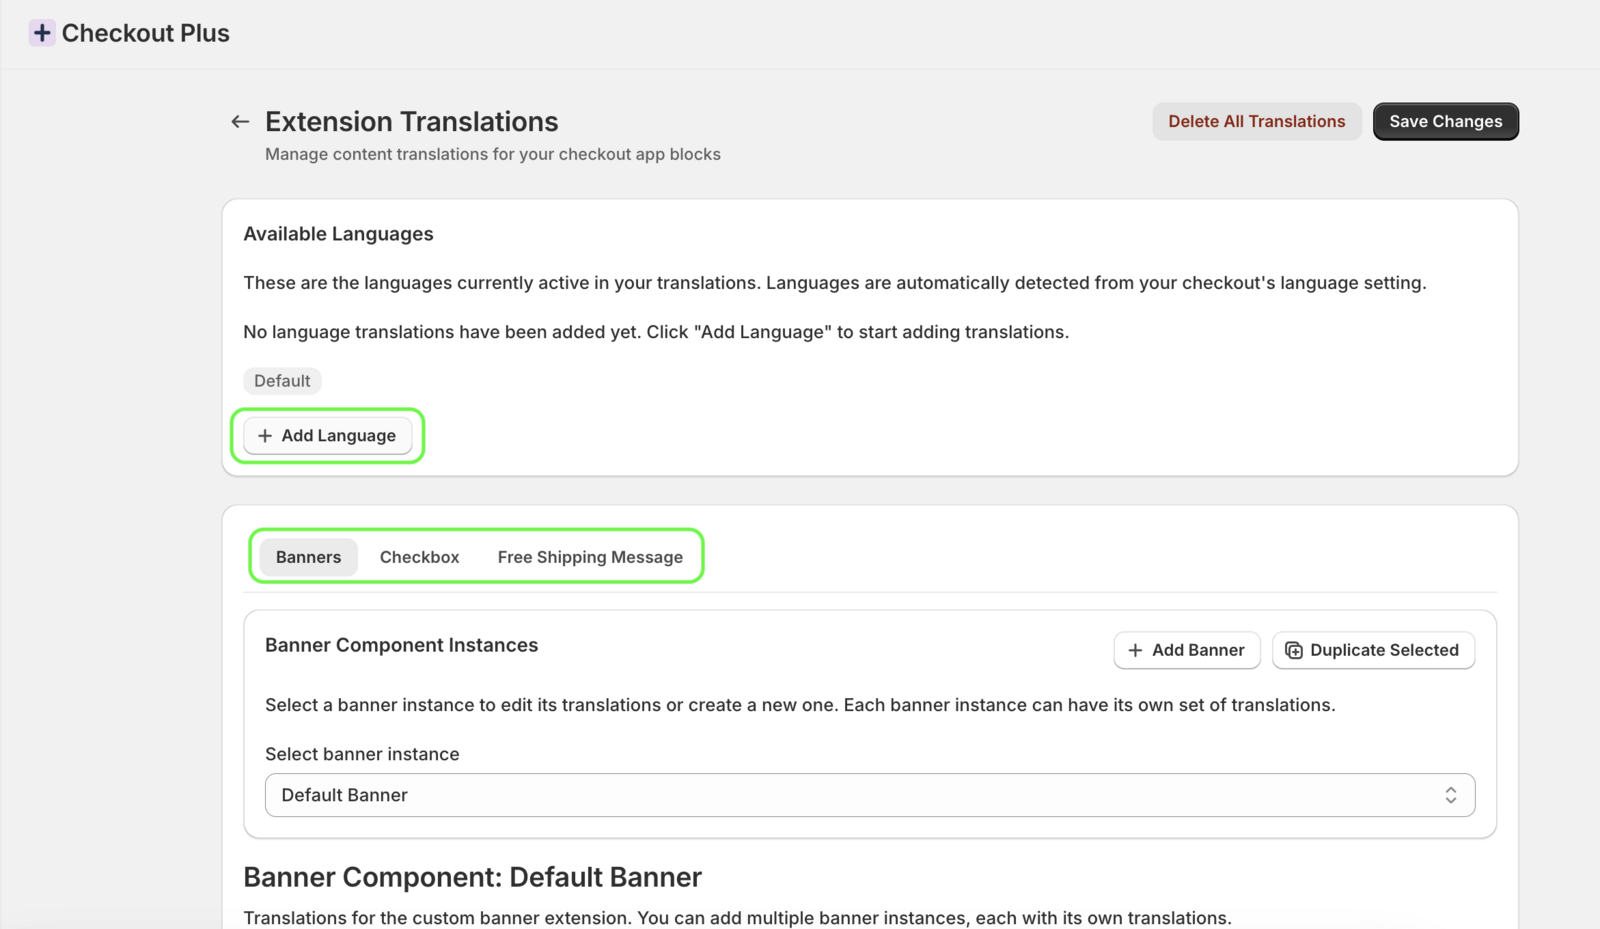Click the Checkout Plus app name
The image size is (1600, 929).
click(145, 32)
